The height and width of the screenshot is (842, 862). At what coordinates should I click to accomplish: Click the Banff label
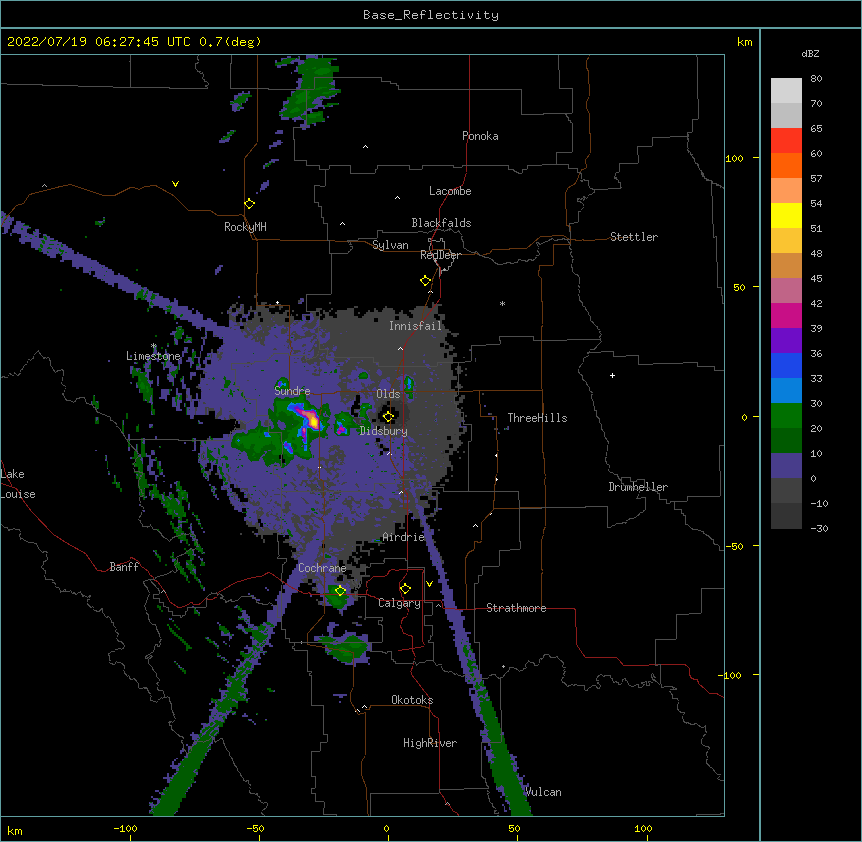point(124,567)
